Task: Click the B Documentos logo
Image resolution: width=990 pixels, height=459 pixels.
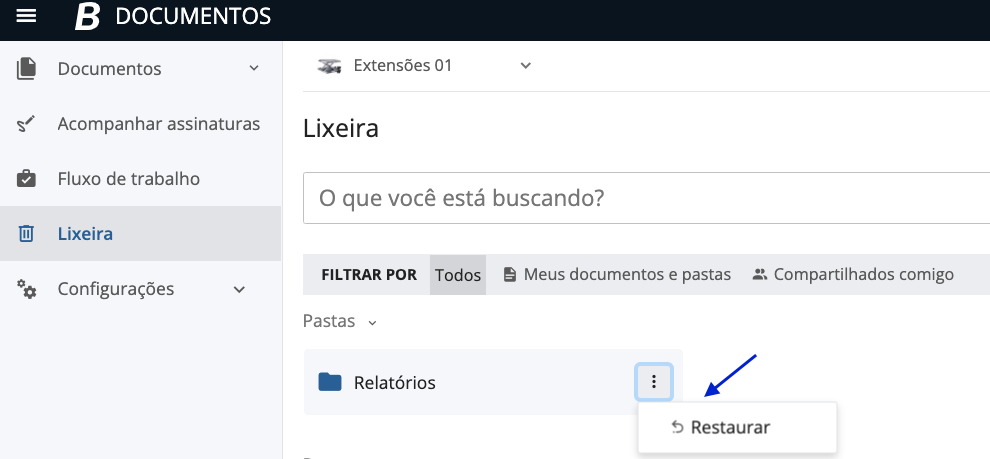Action: tap(88, 16)
